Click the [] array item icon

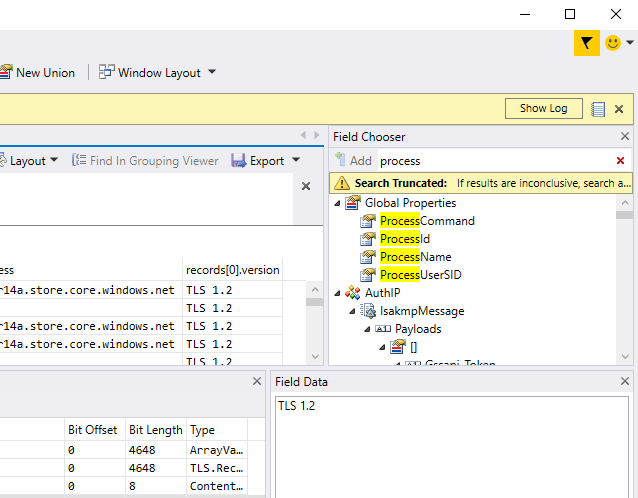[398, 347]
